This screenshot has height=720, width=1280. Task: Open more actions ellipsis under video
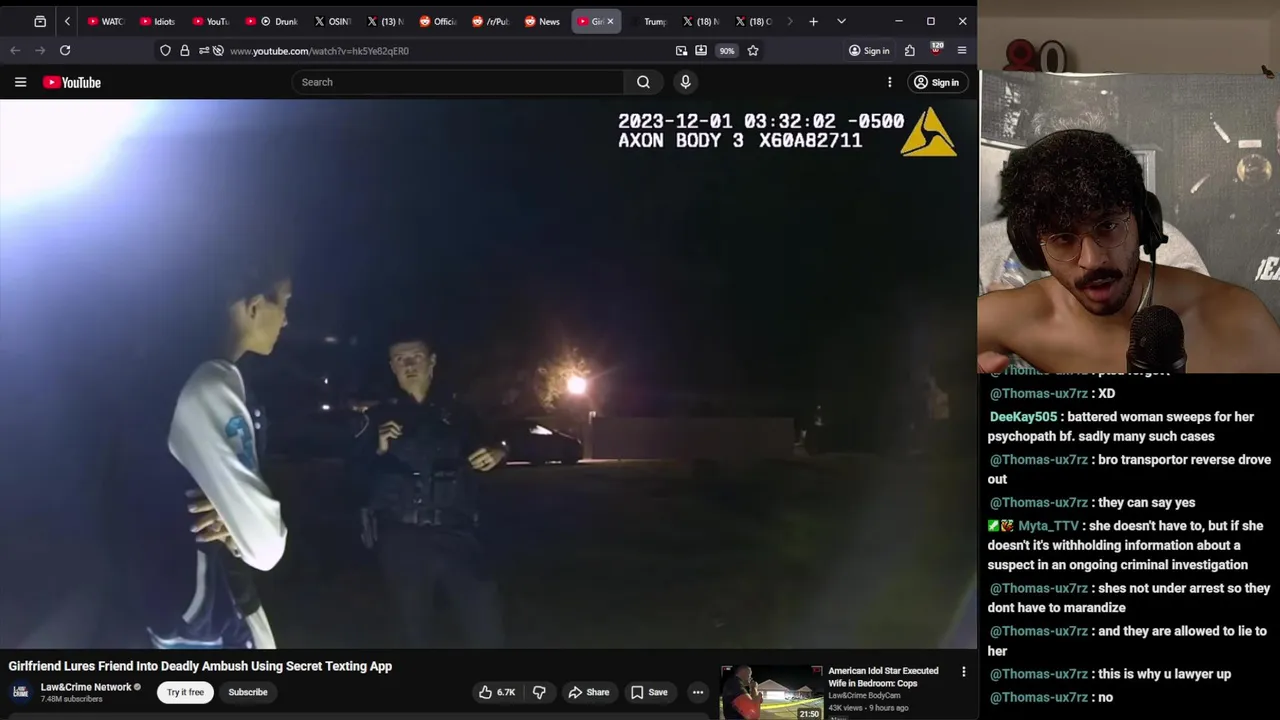(698, 692)
